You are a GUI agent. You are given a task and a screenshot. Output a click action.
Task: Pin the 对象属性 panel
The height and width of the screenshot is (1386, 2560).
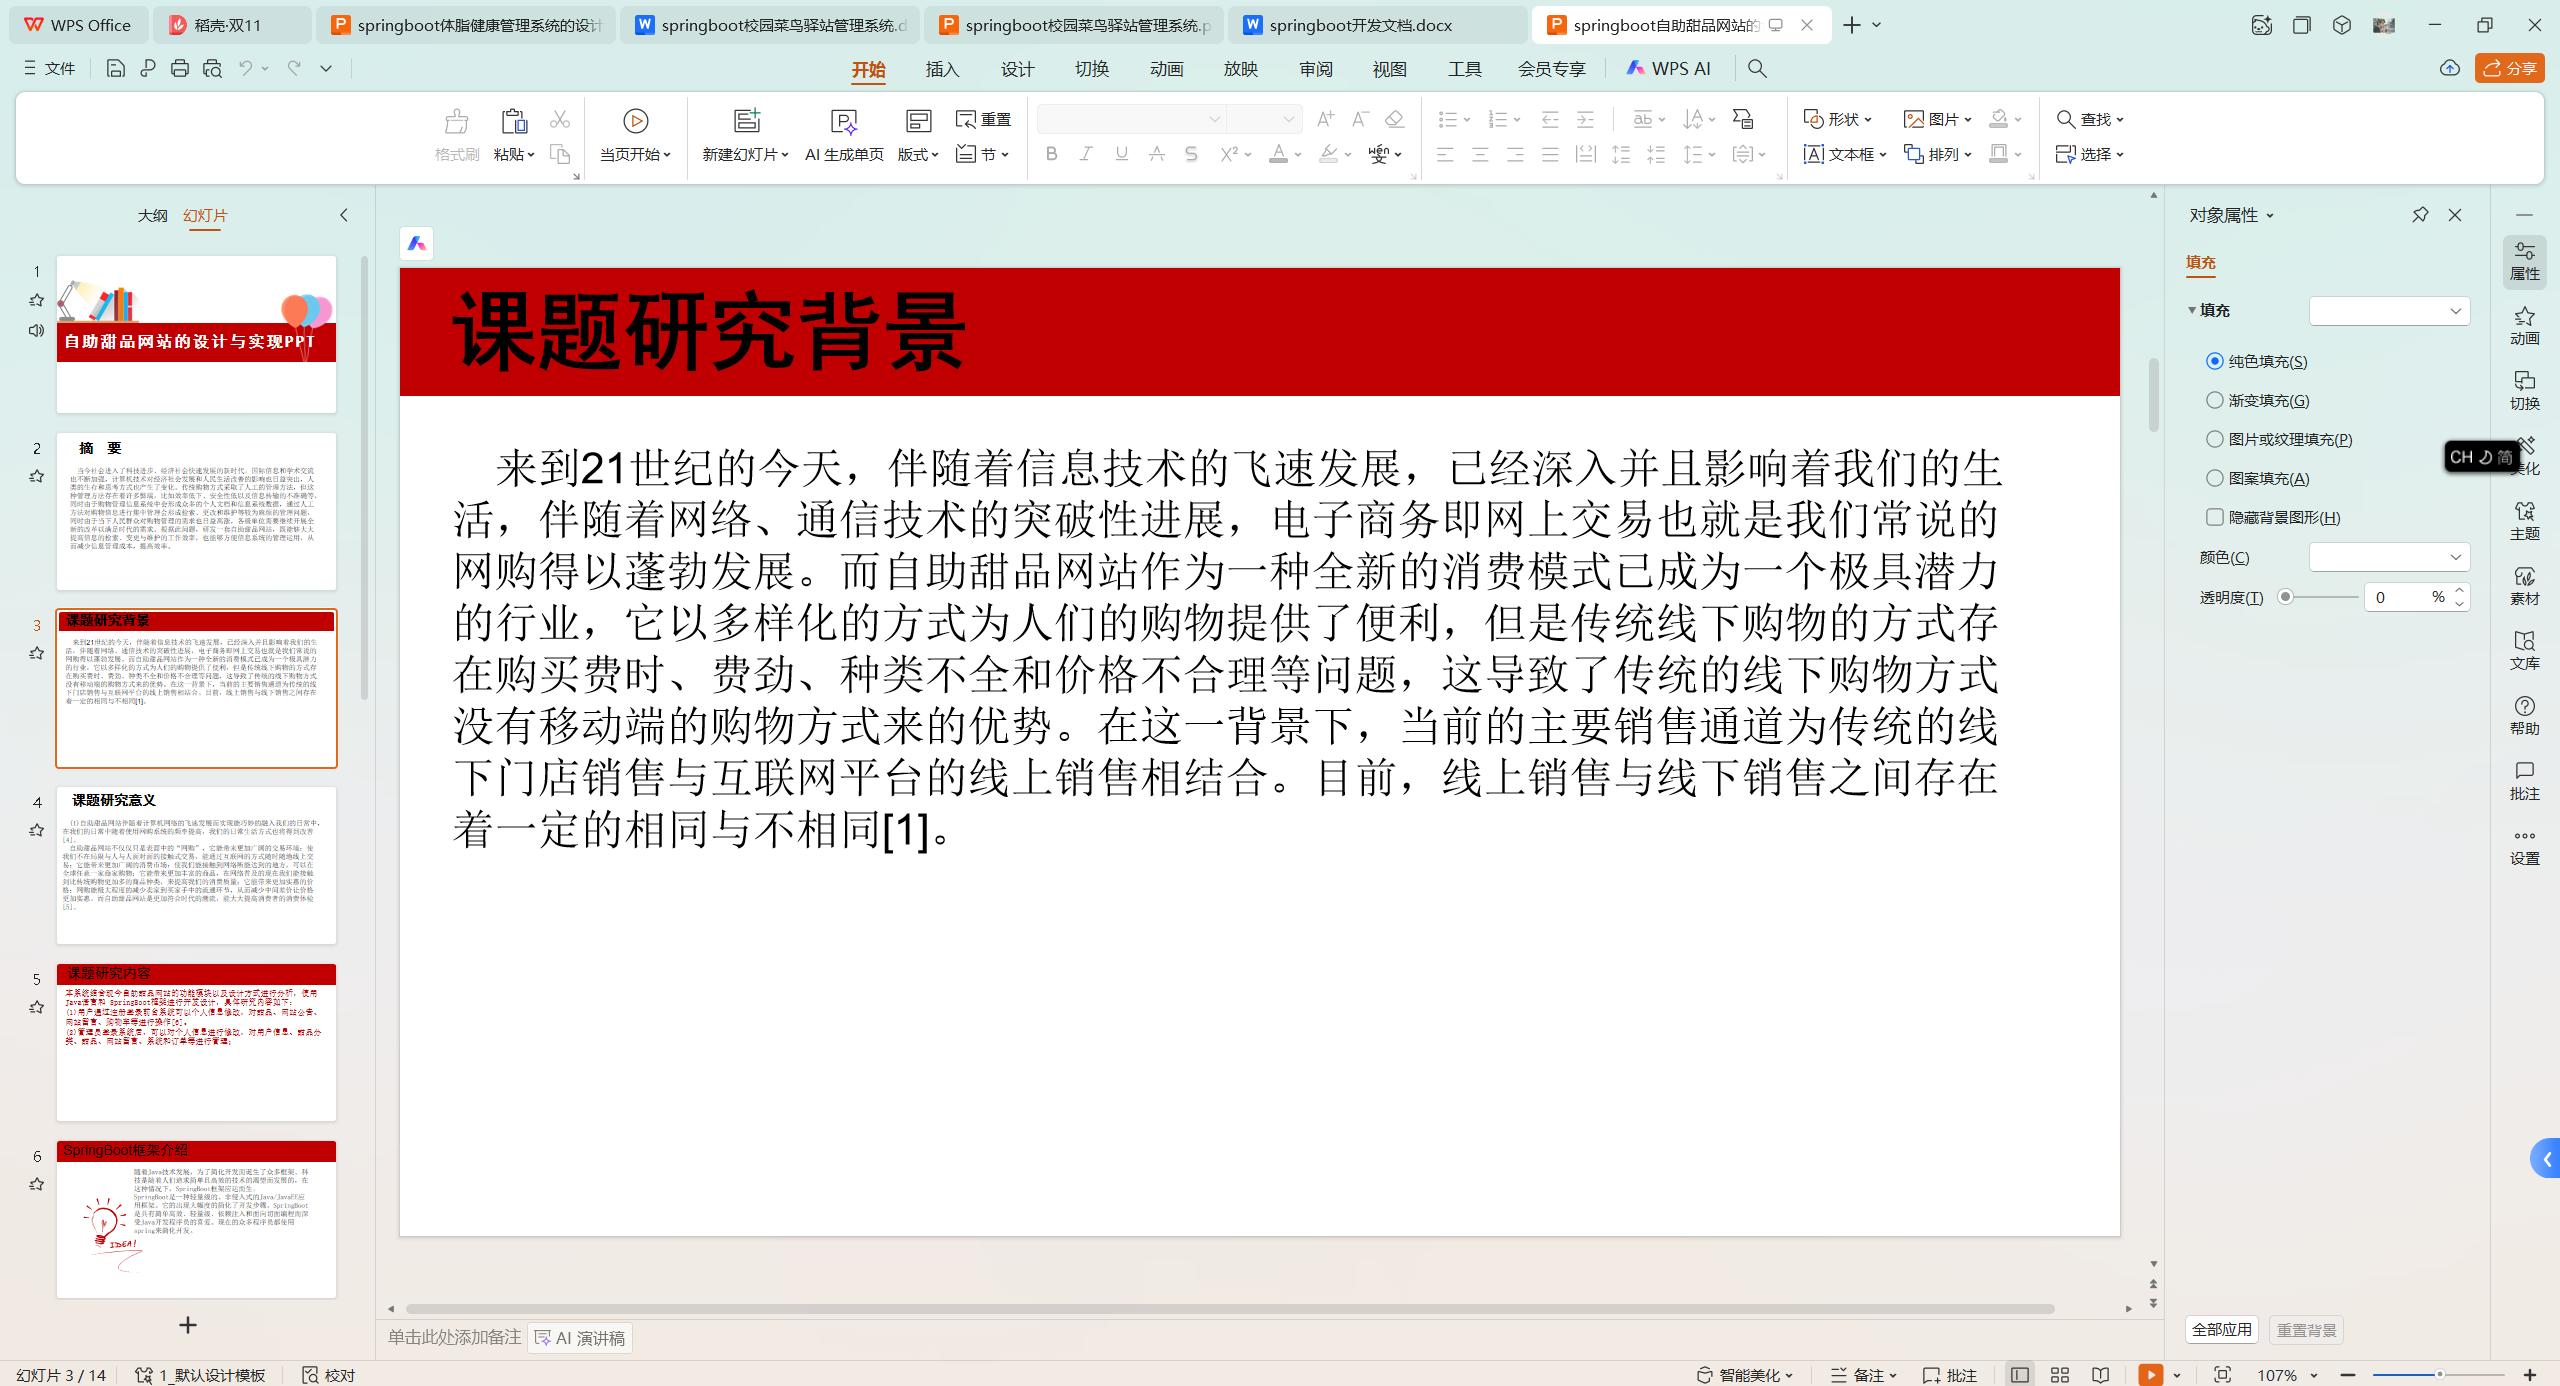click(x=2420, y=215)
